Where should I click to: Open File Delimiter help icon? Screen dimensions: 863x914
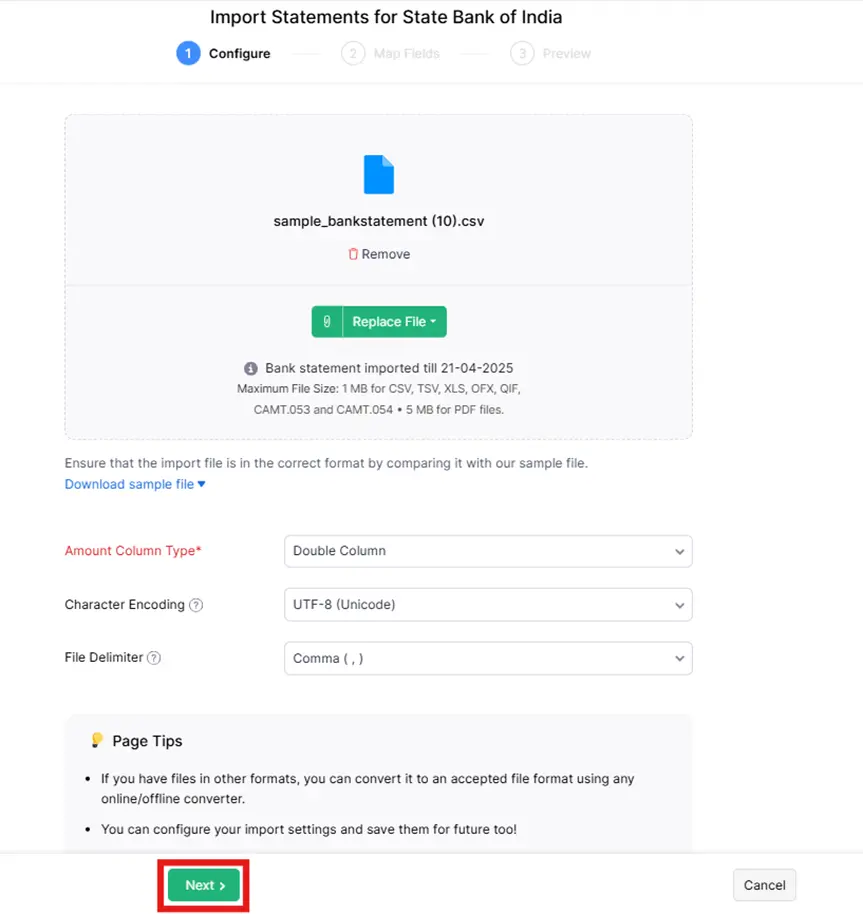point(154,658)
